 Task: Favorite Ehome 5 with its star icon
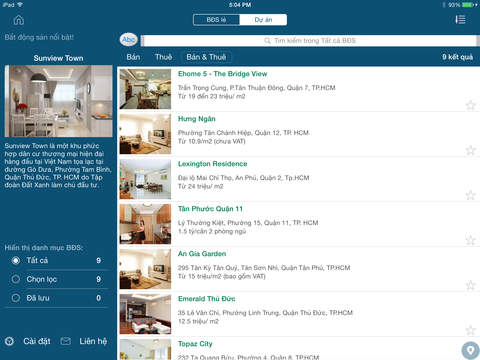click(470, 105)
